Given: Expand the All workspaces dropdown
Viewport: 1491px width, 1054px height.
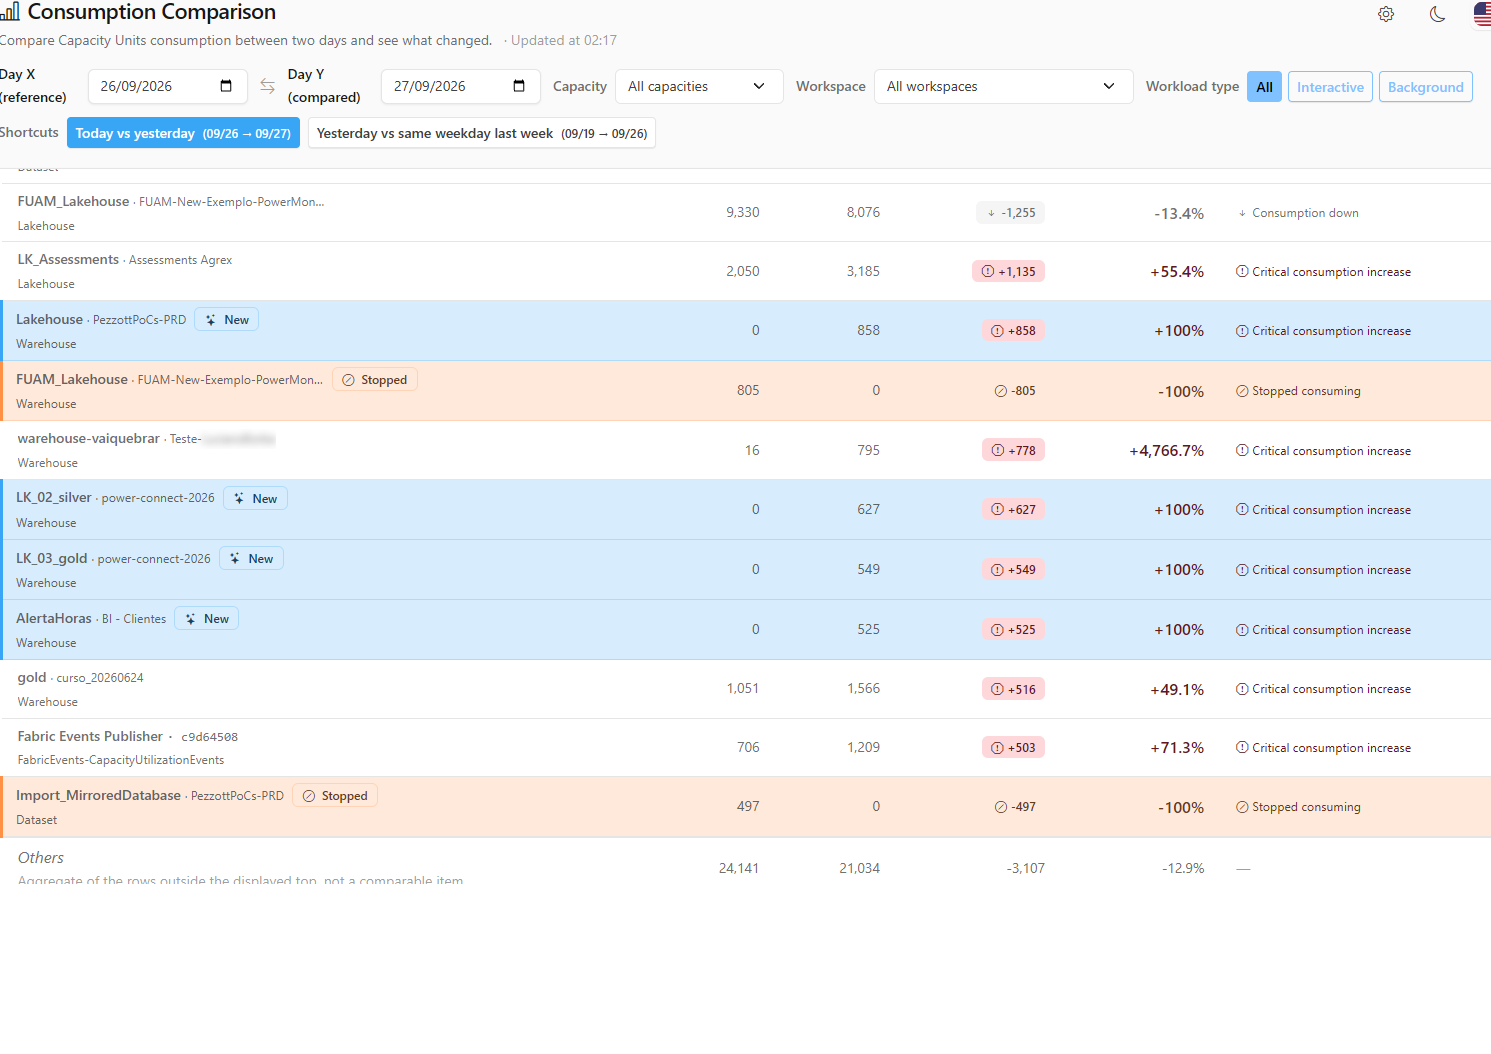Looking at the screenshot, I should coord(1003,86).
